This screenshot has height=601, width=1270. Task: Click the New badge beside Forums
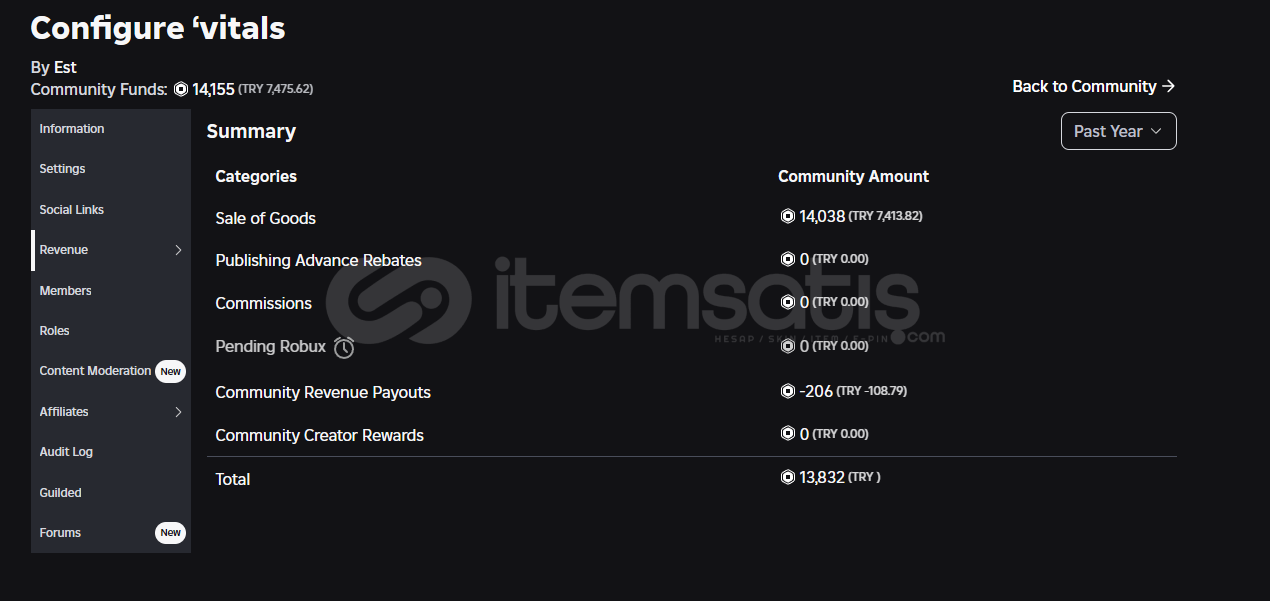(171, 533)
